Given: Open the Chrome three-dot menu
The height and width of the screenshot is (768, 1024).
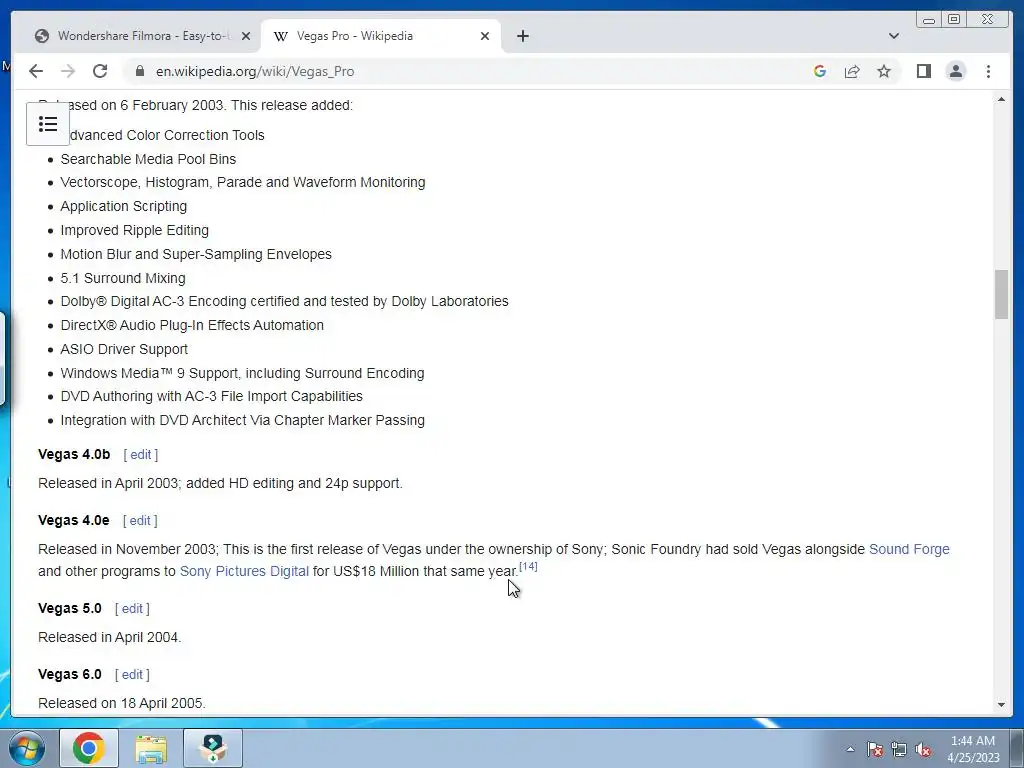Looking at the screenshot, I should click(988, 71).
